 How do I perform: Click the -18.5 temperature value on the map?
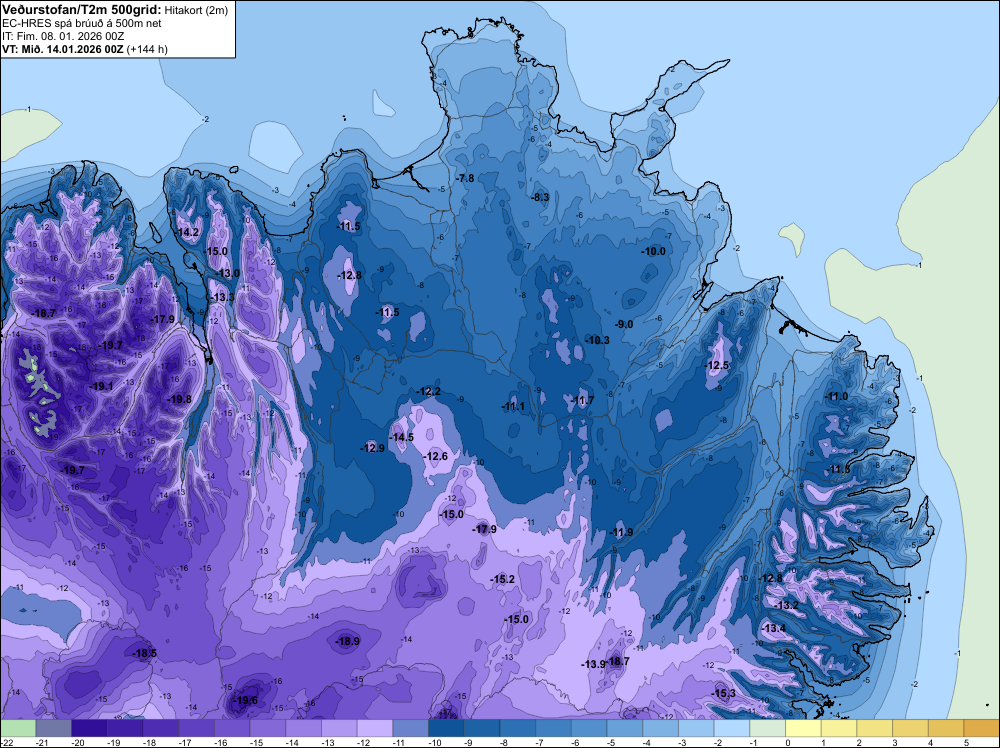144,653
